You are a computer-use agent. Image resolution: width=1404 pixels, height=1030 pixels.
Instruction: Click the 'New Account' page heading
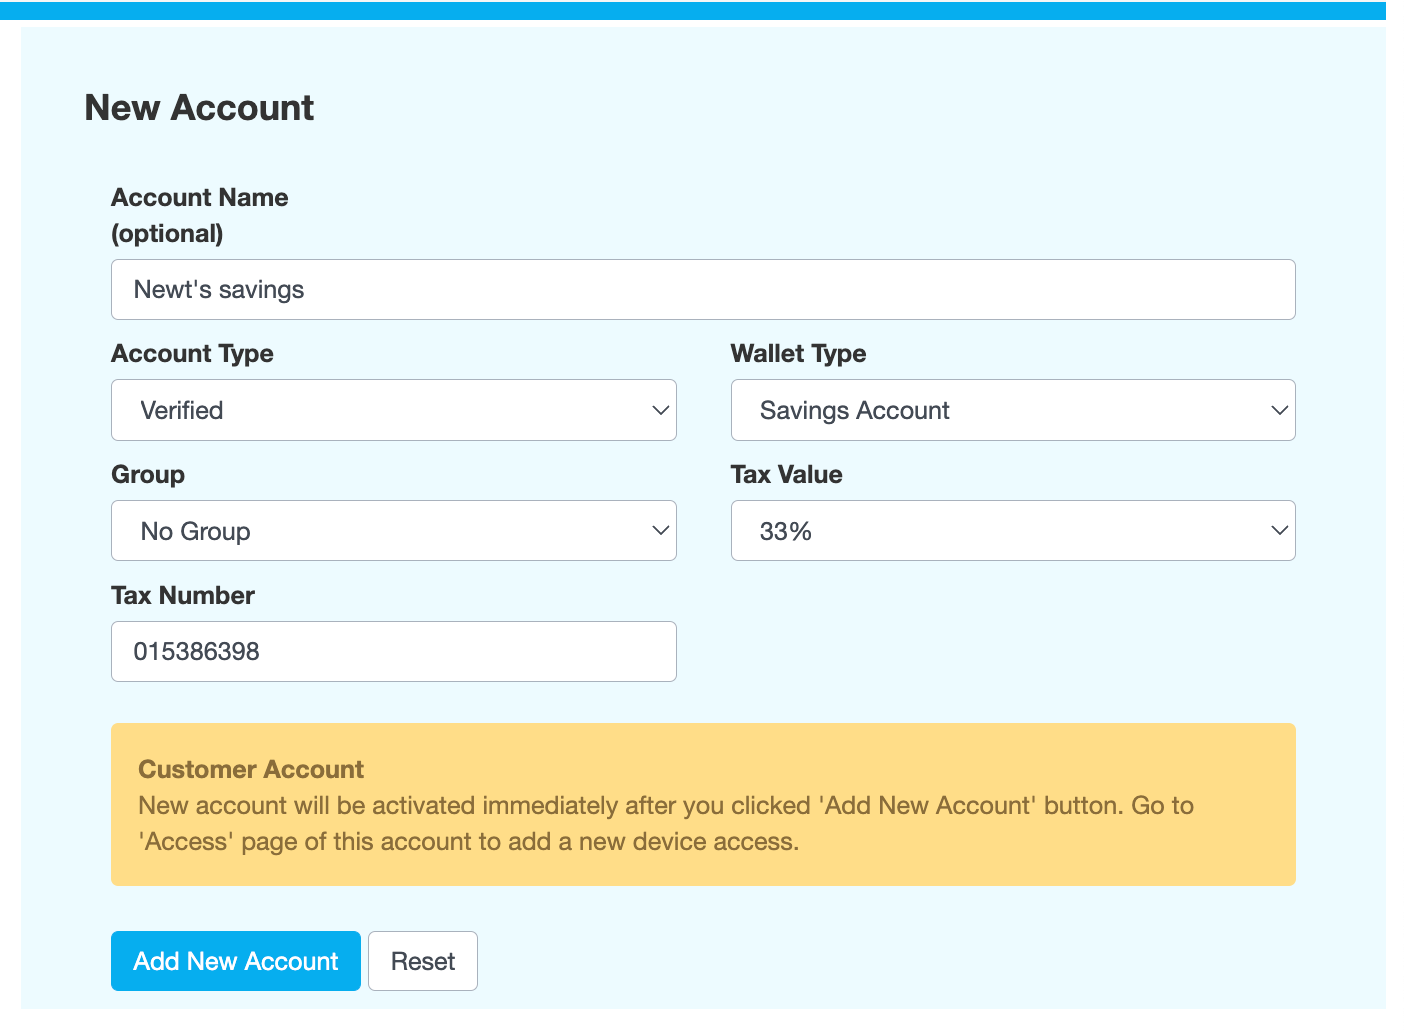coord(199,108)
